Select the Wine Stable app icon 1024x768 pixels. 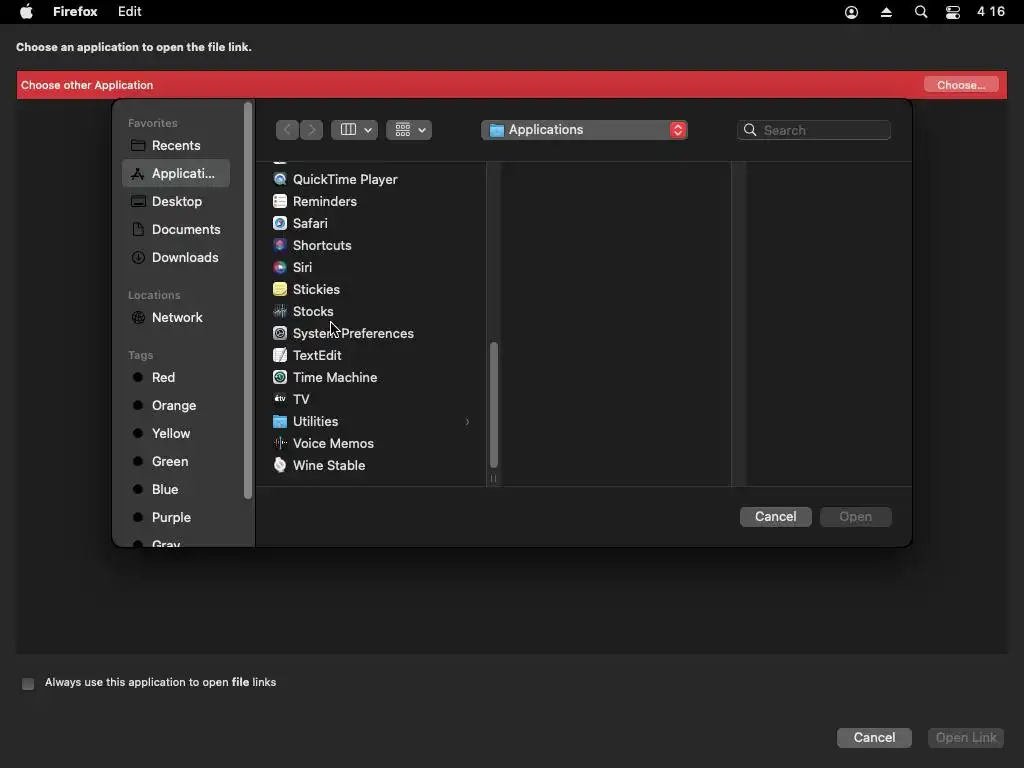[280, 465]
